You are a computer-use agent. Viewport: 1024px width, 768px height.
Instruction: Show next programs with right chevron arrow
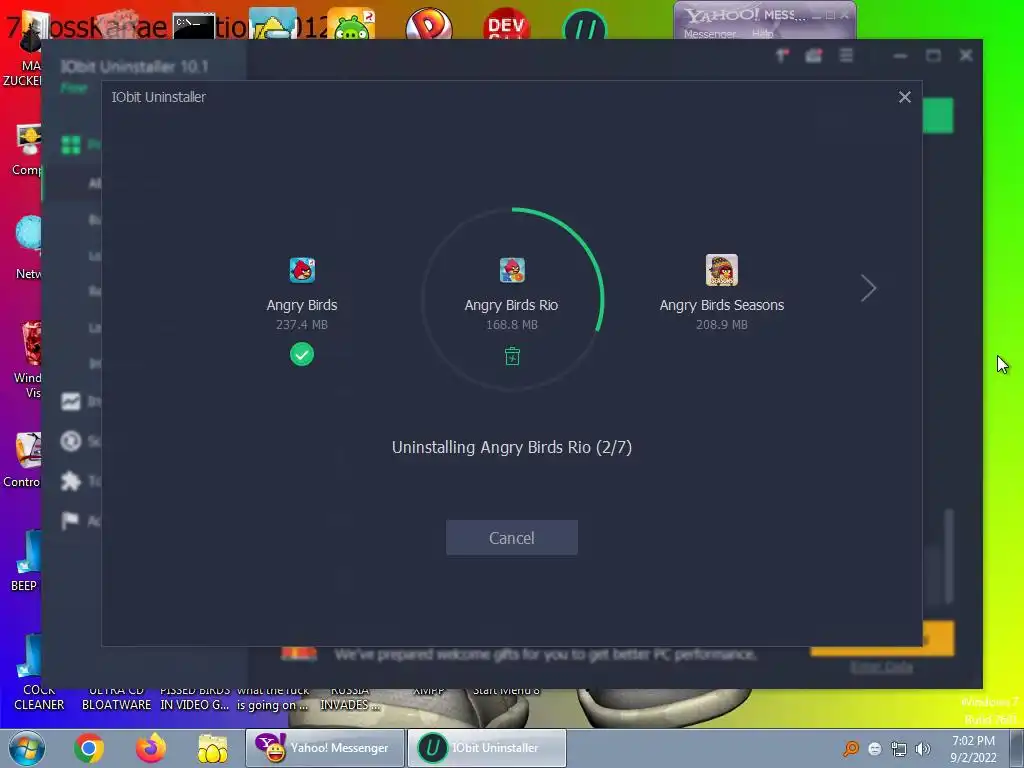point(868,288)
